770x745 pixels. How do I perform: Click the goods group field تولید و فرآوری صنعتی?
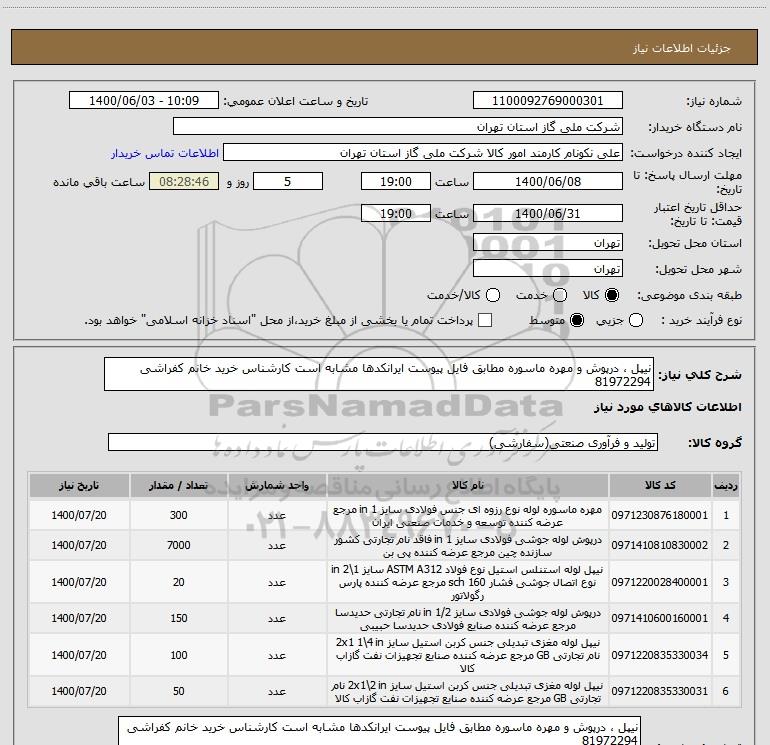pyautogui.click(x=383, y=442)
